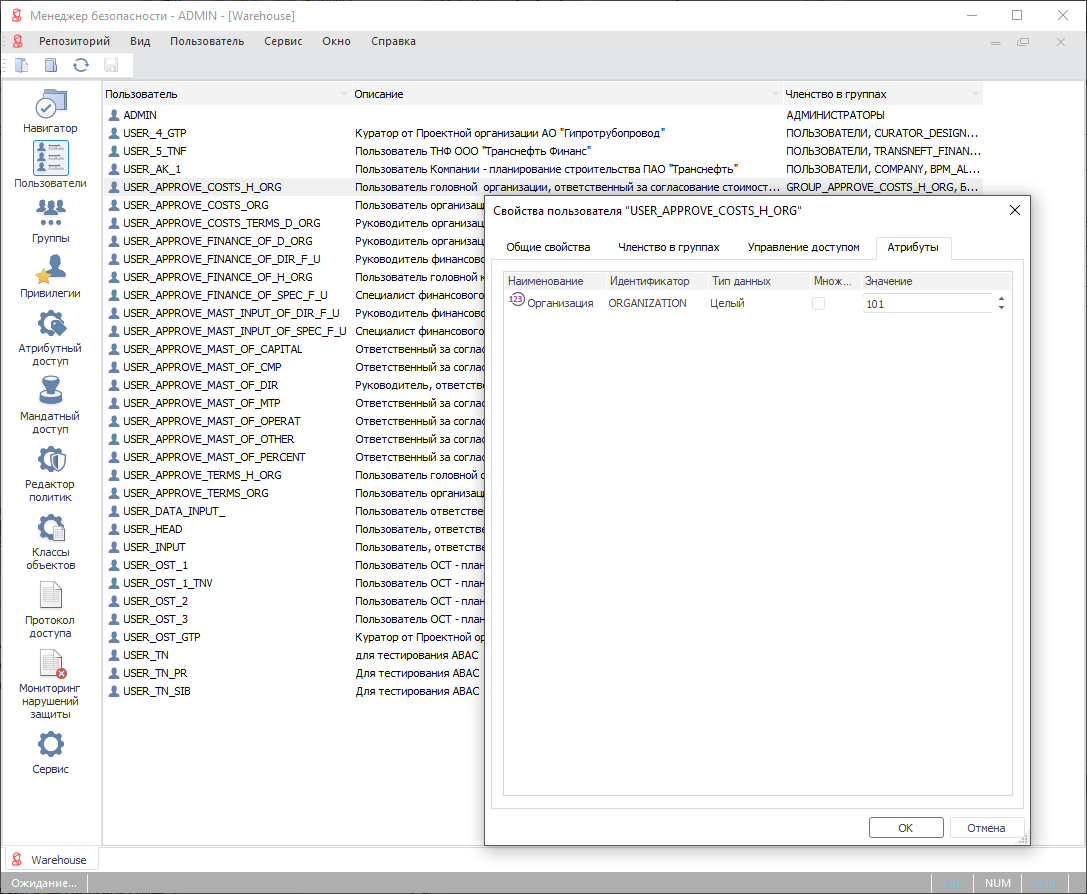Click the disabled save toolbar icon
The image size is (1087, 894).
point(111,65)
